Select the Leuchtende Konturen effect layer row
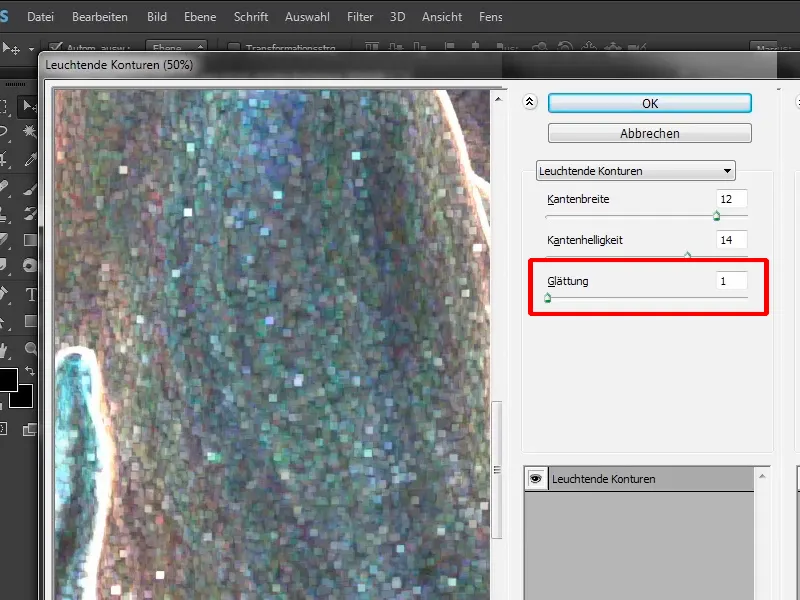 (652, 479)
